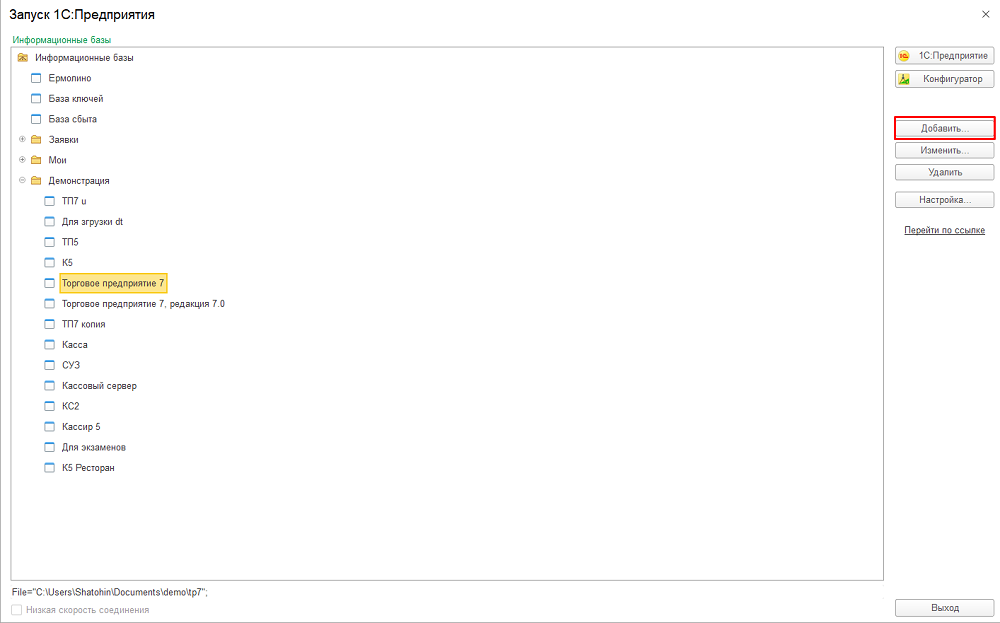This screenshot has width=1000, height=623.
Task: Click the ТП7 копия database icon
Action: click(50, 324)
